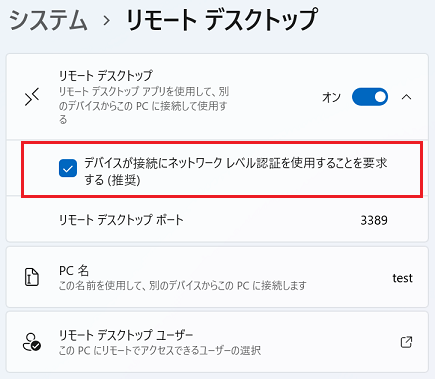435x379 pixels.
Task: Select the リモート デスクトップ page title
Action: 222,20
